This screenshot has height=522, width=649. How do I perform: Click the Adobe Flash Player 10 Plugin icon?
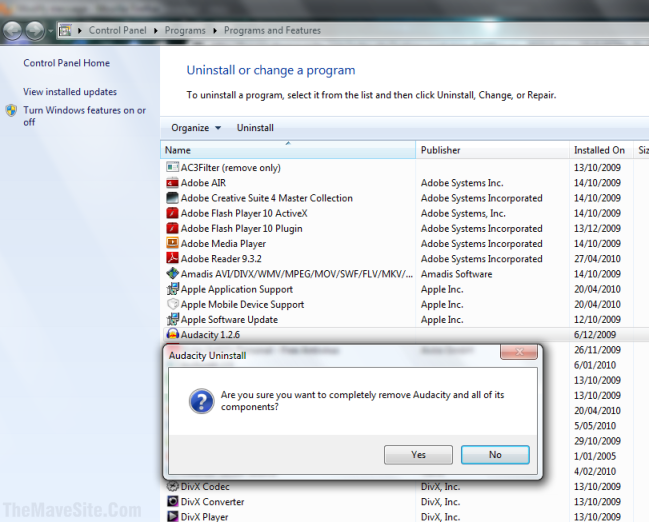172,228
